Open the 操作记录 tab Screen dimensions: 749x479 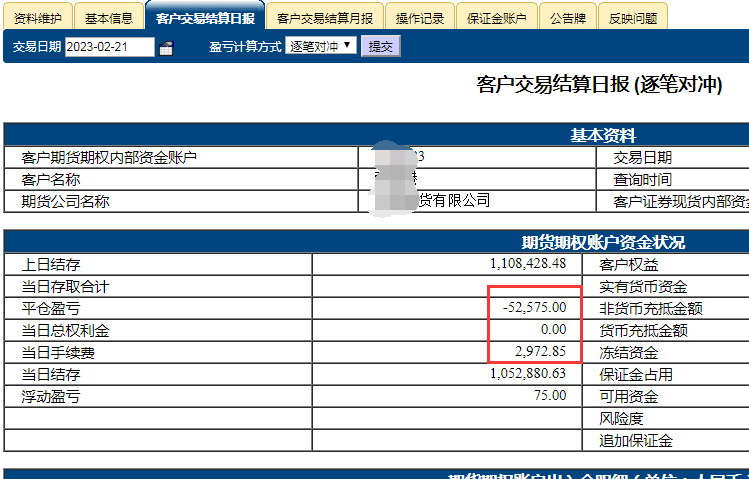point(418,18)
